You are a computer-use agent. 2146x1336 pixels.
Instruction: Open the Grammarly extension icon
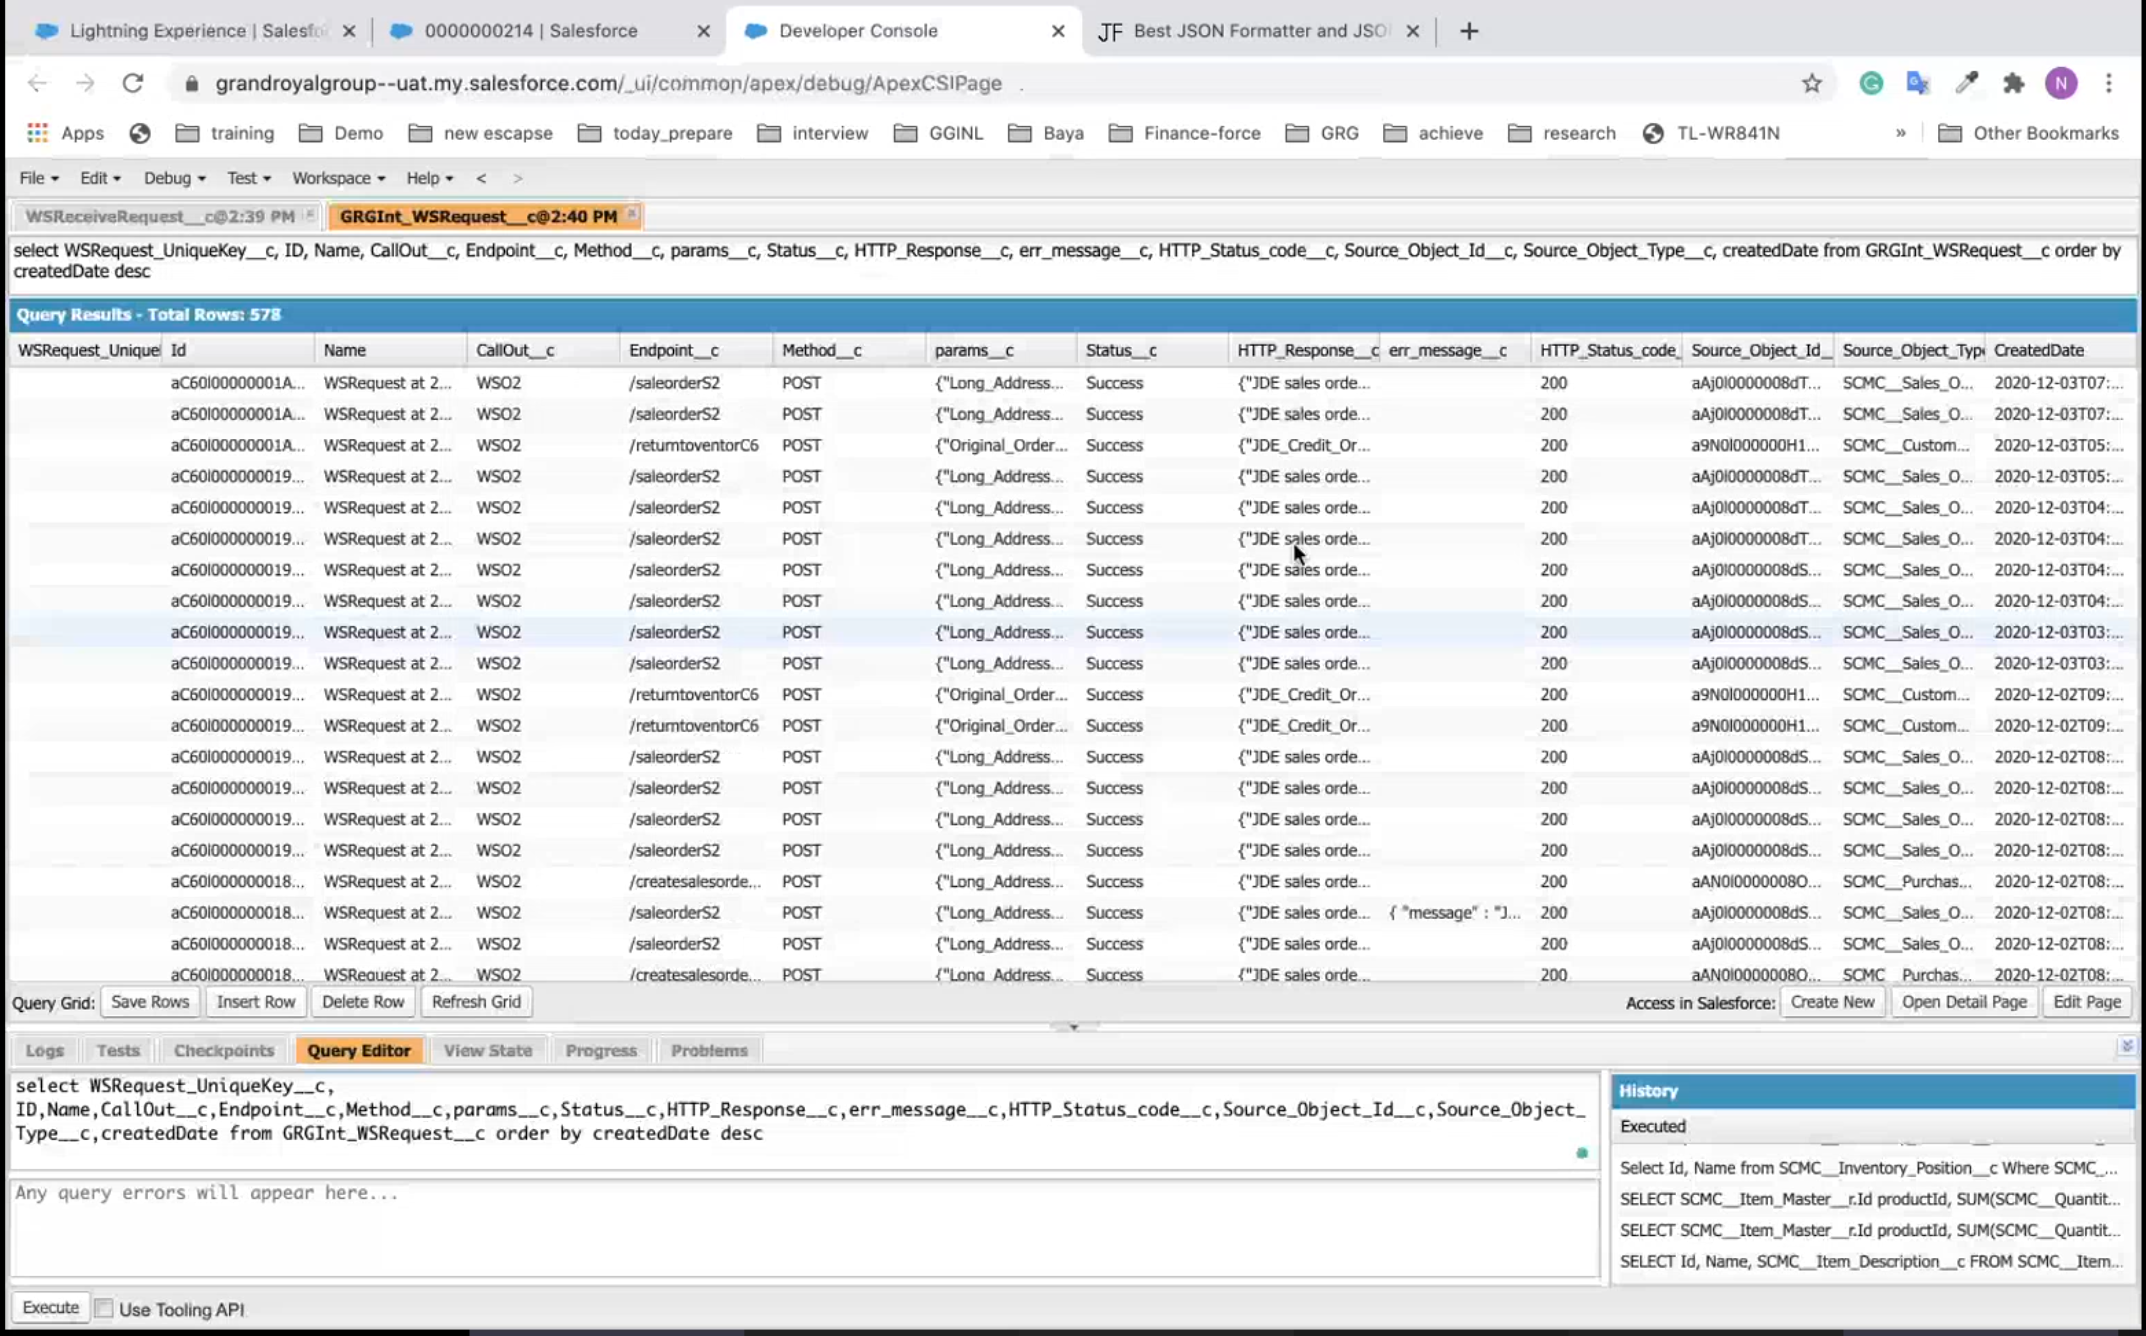1870,83
